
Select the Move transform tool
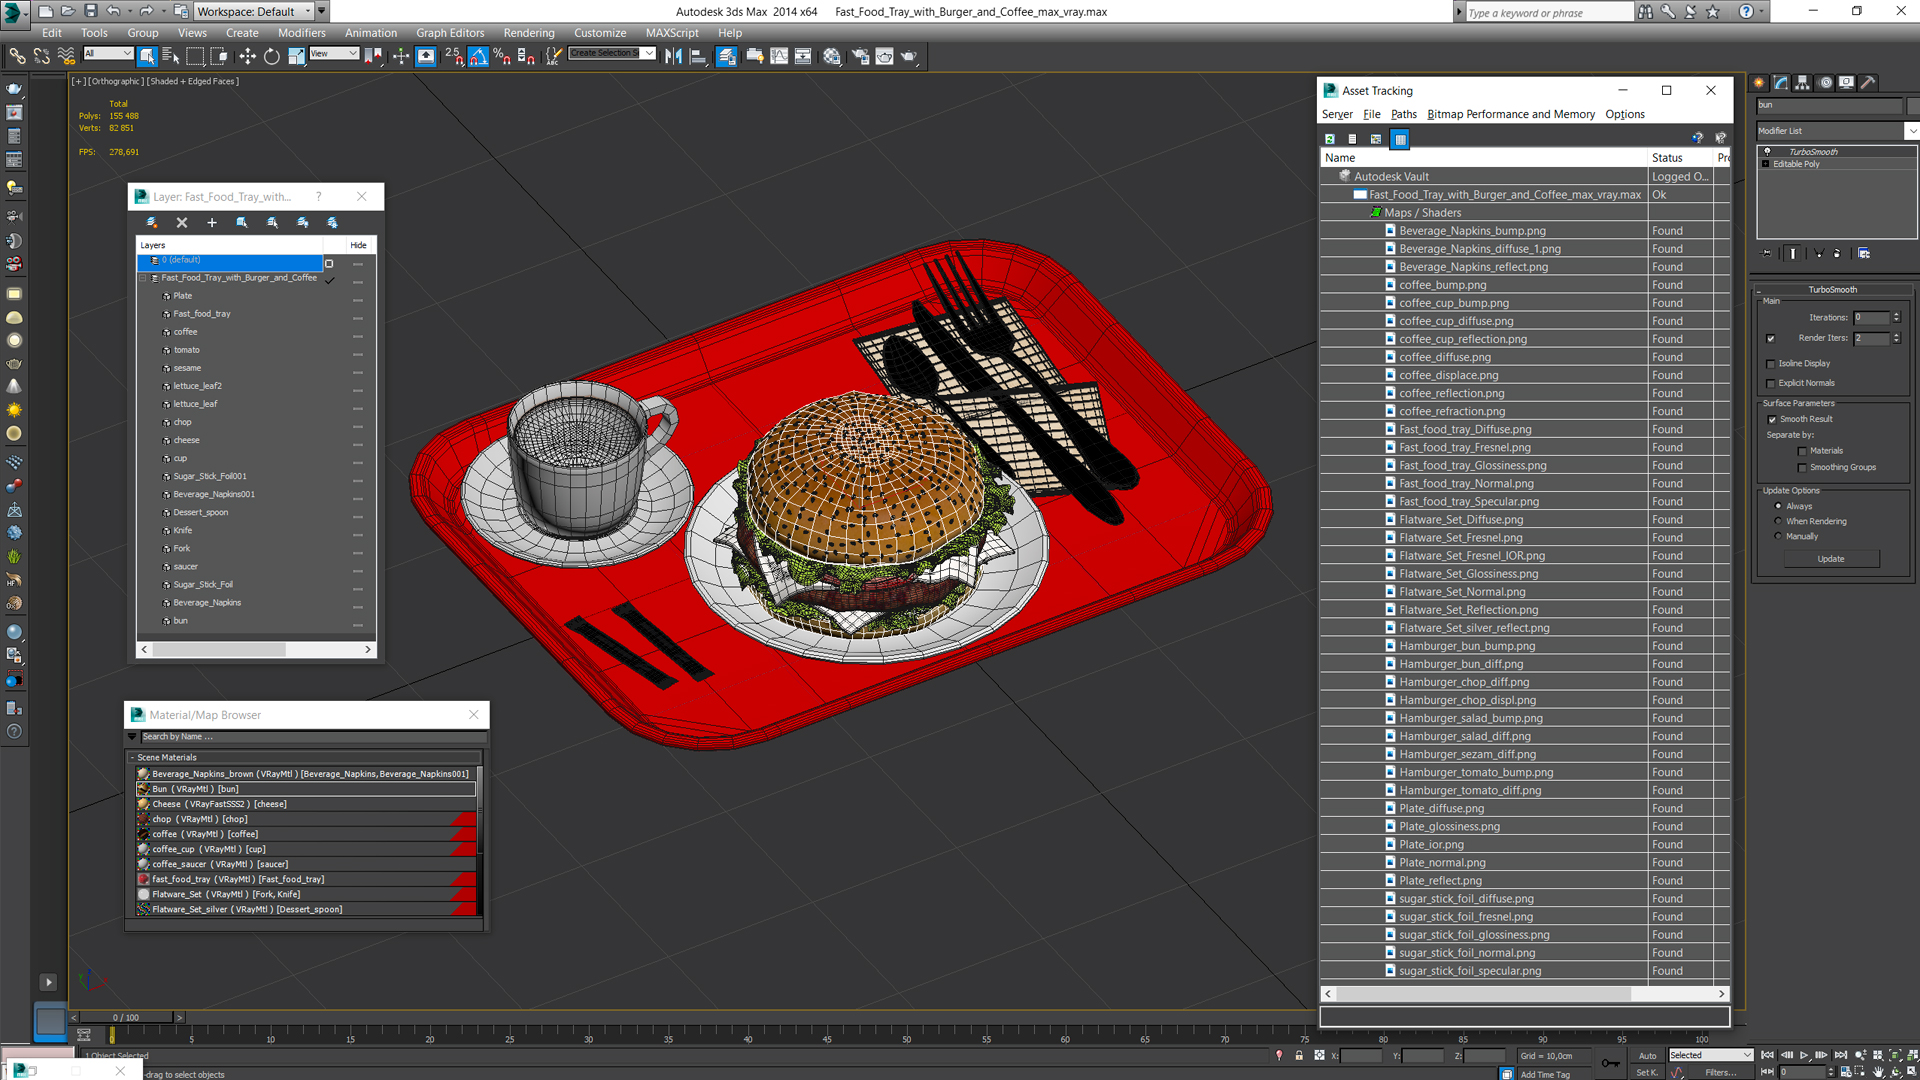click(247, 57)
